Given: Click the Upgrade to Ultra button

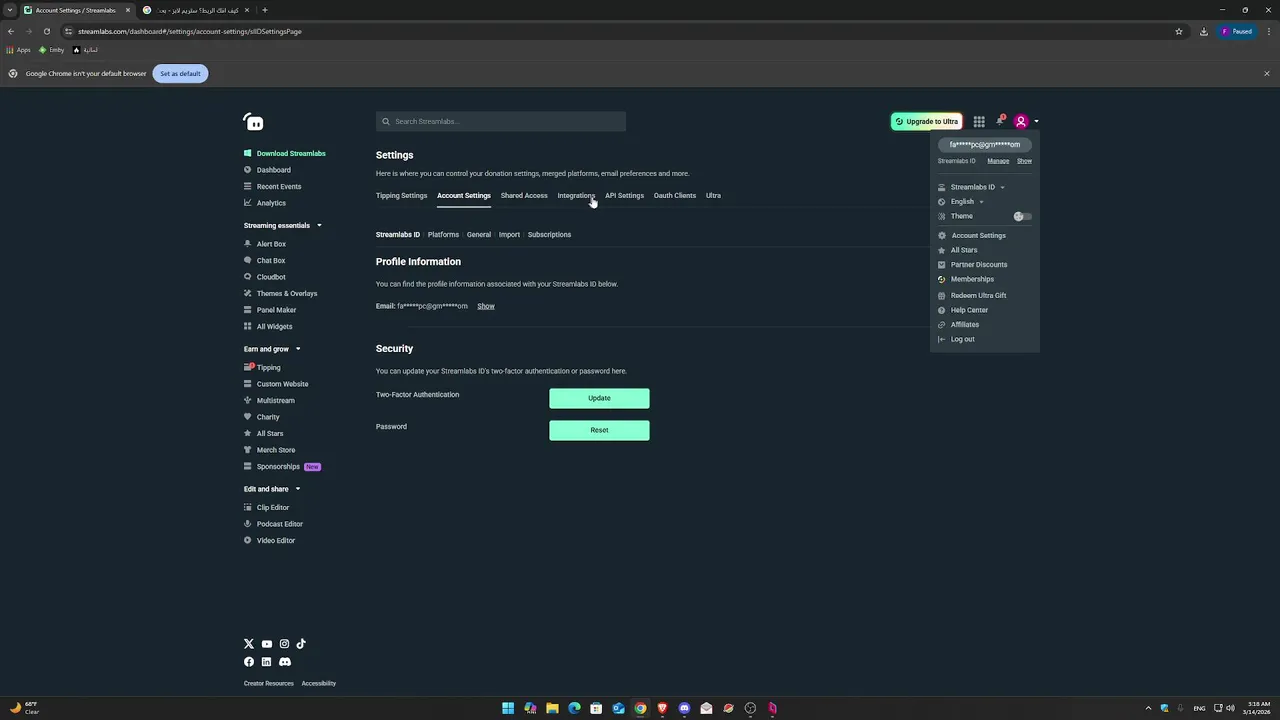Looking at the screenshot, I should [x=926, y=122].
